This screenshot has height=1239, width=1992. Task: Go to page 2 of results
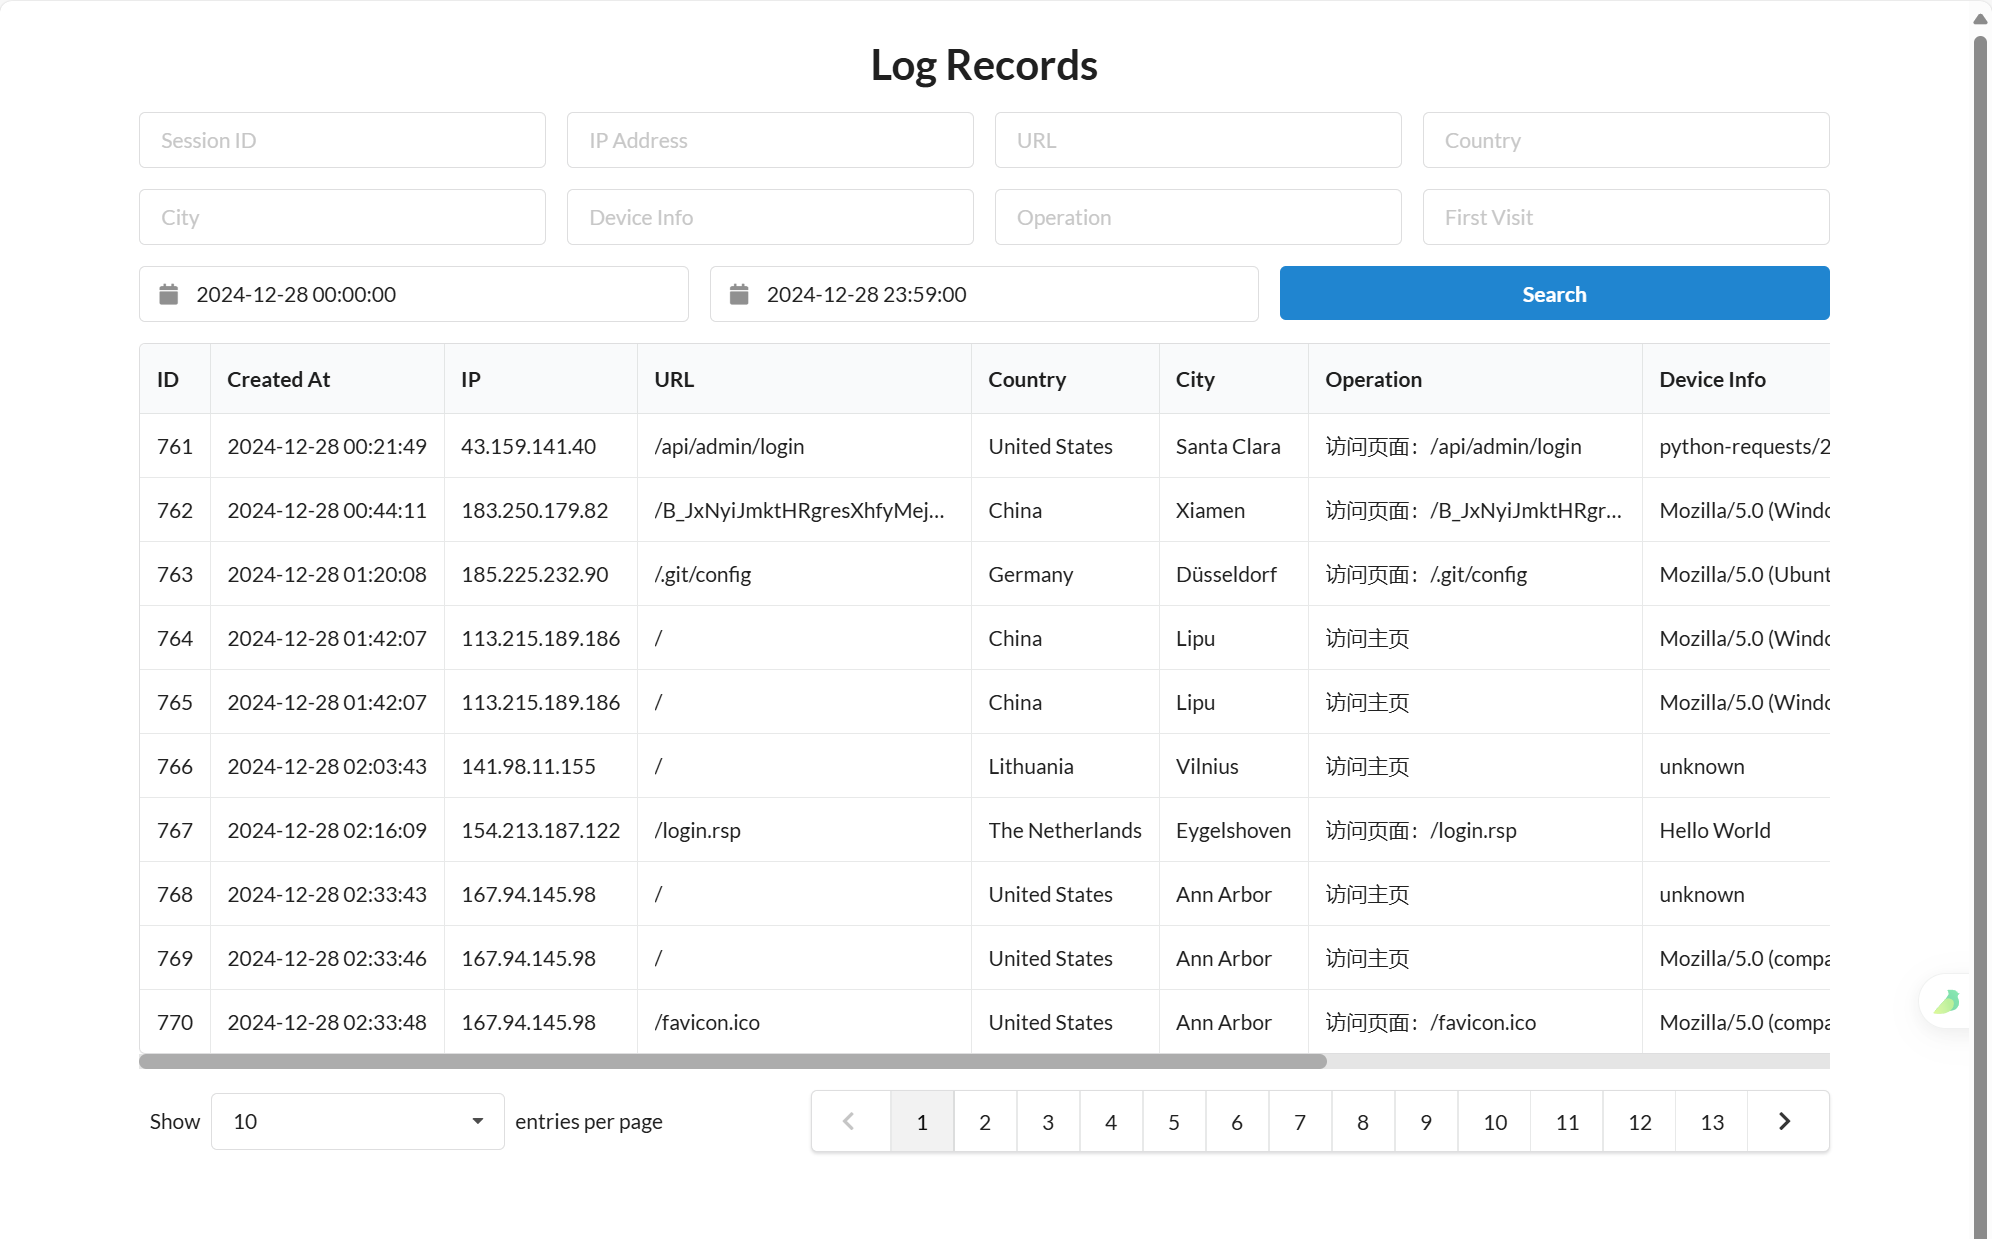[985, 1121]
